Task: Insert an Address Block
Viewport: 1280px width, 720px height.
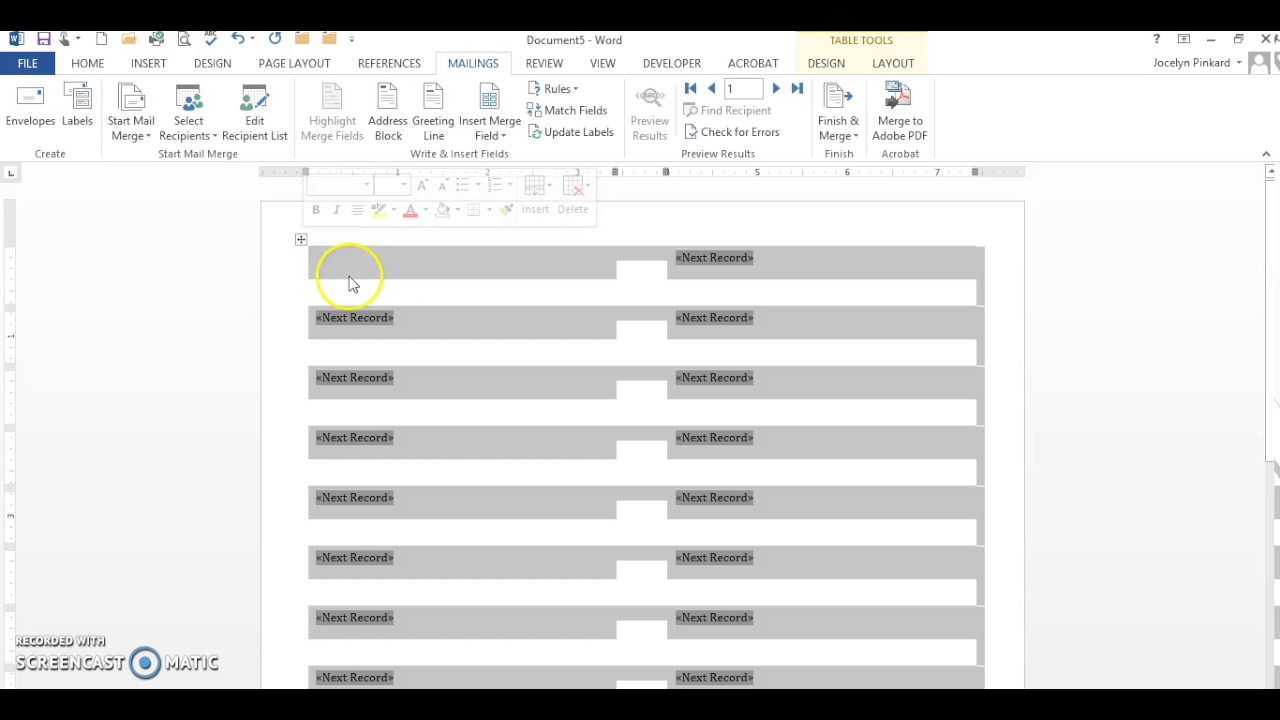Action: pos(388,113)
